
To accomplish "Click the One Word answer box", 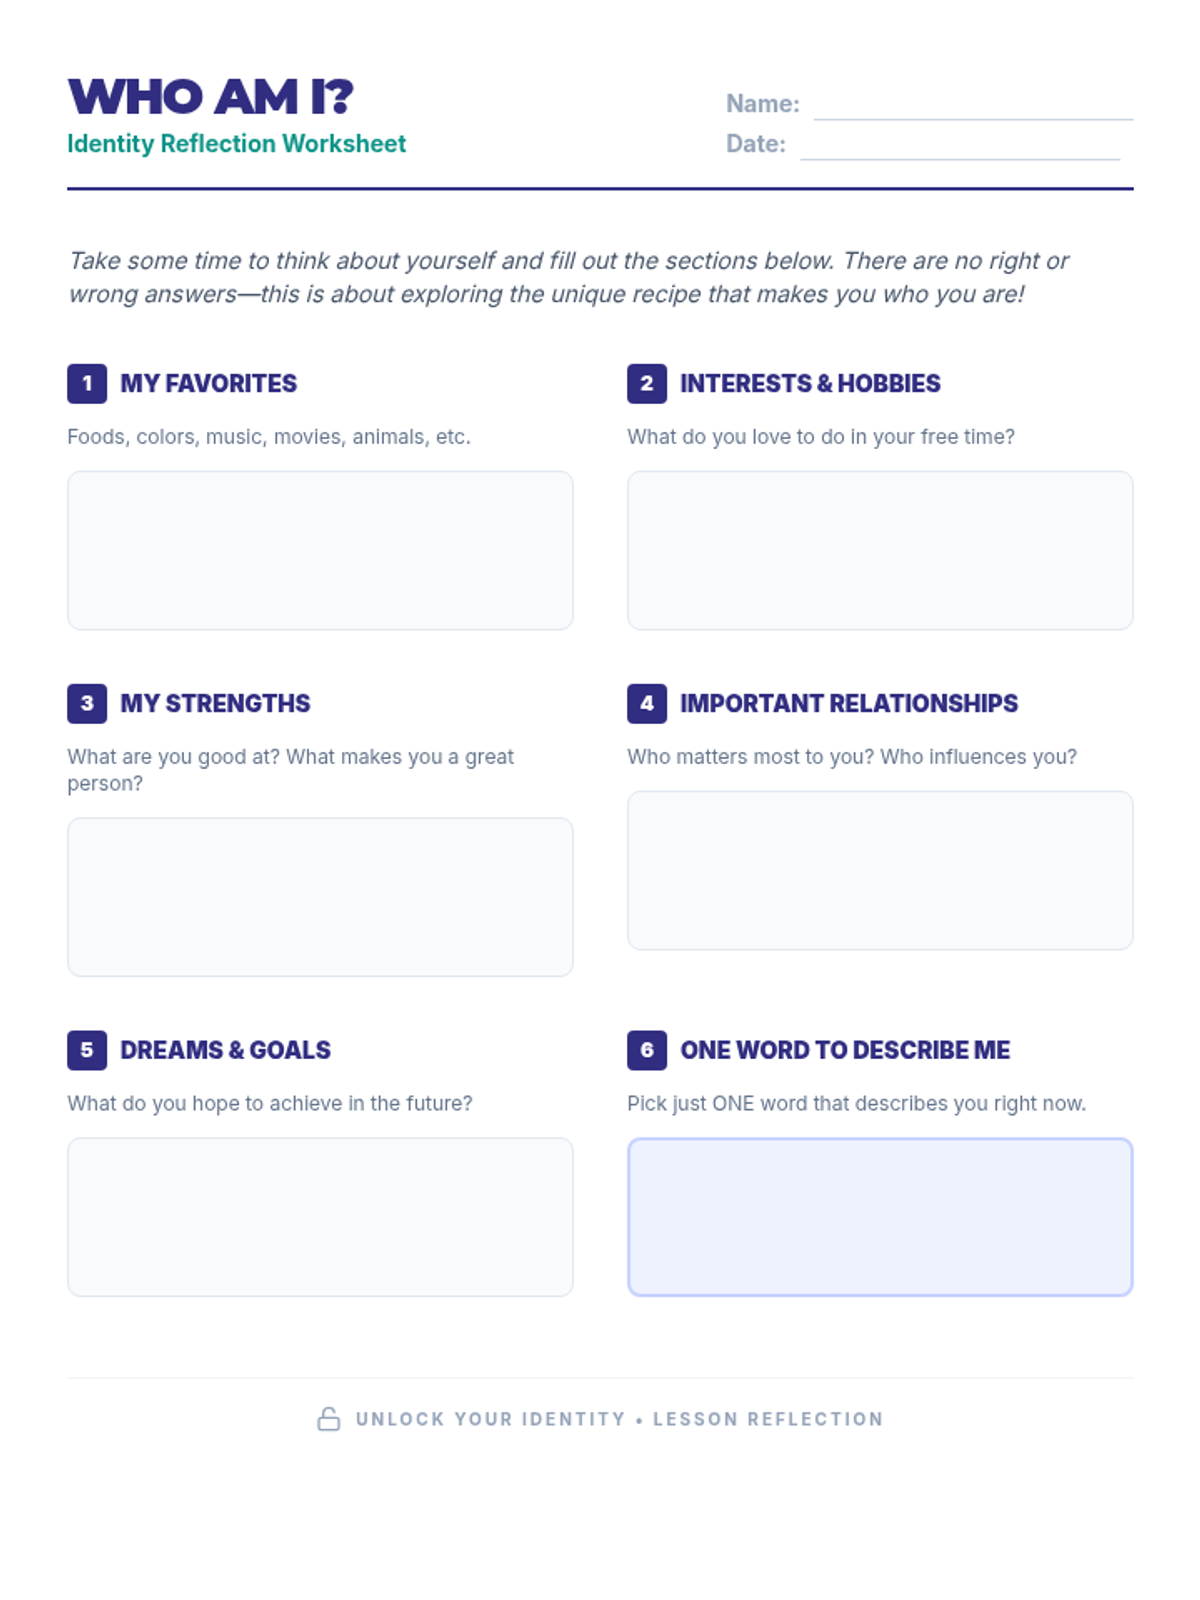I will pos(880,1217).
